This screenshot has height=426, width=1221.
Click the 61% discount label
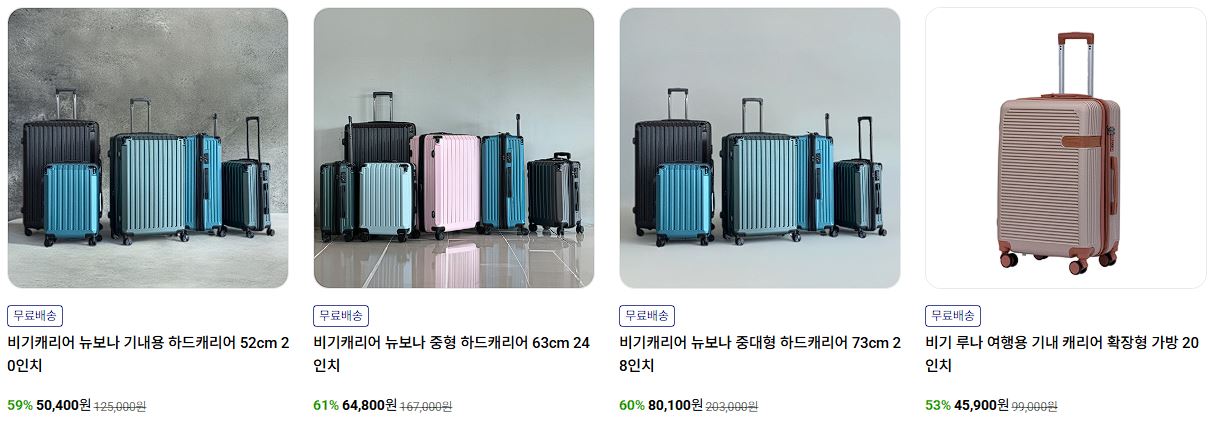pos(326,405)
